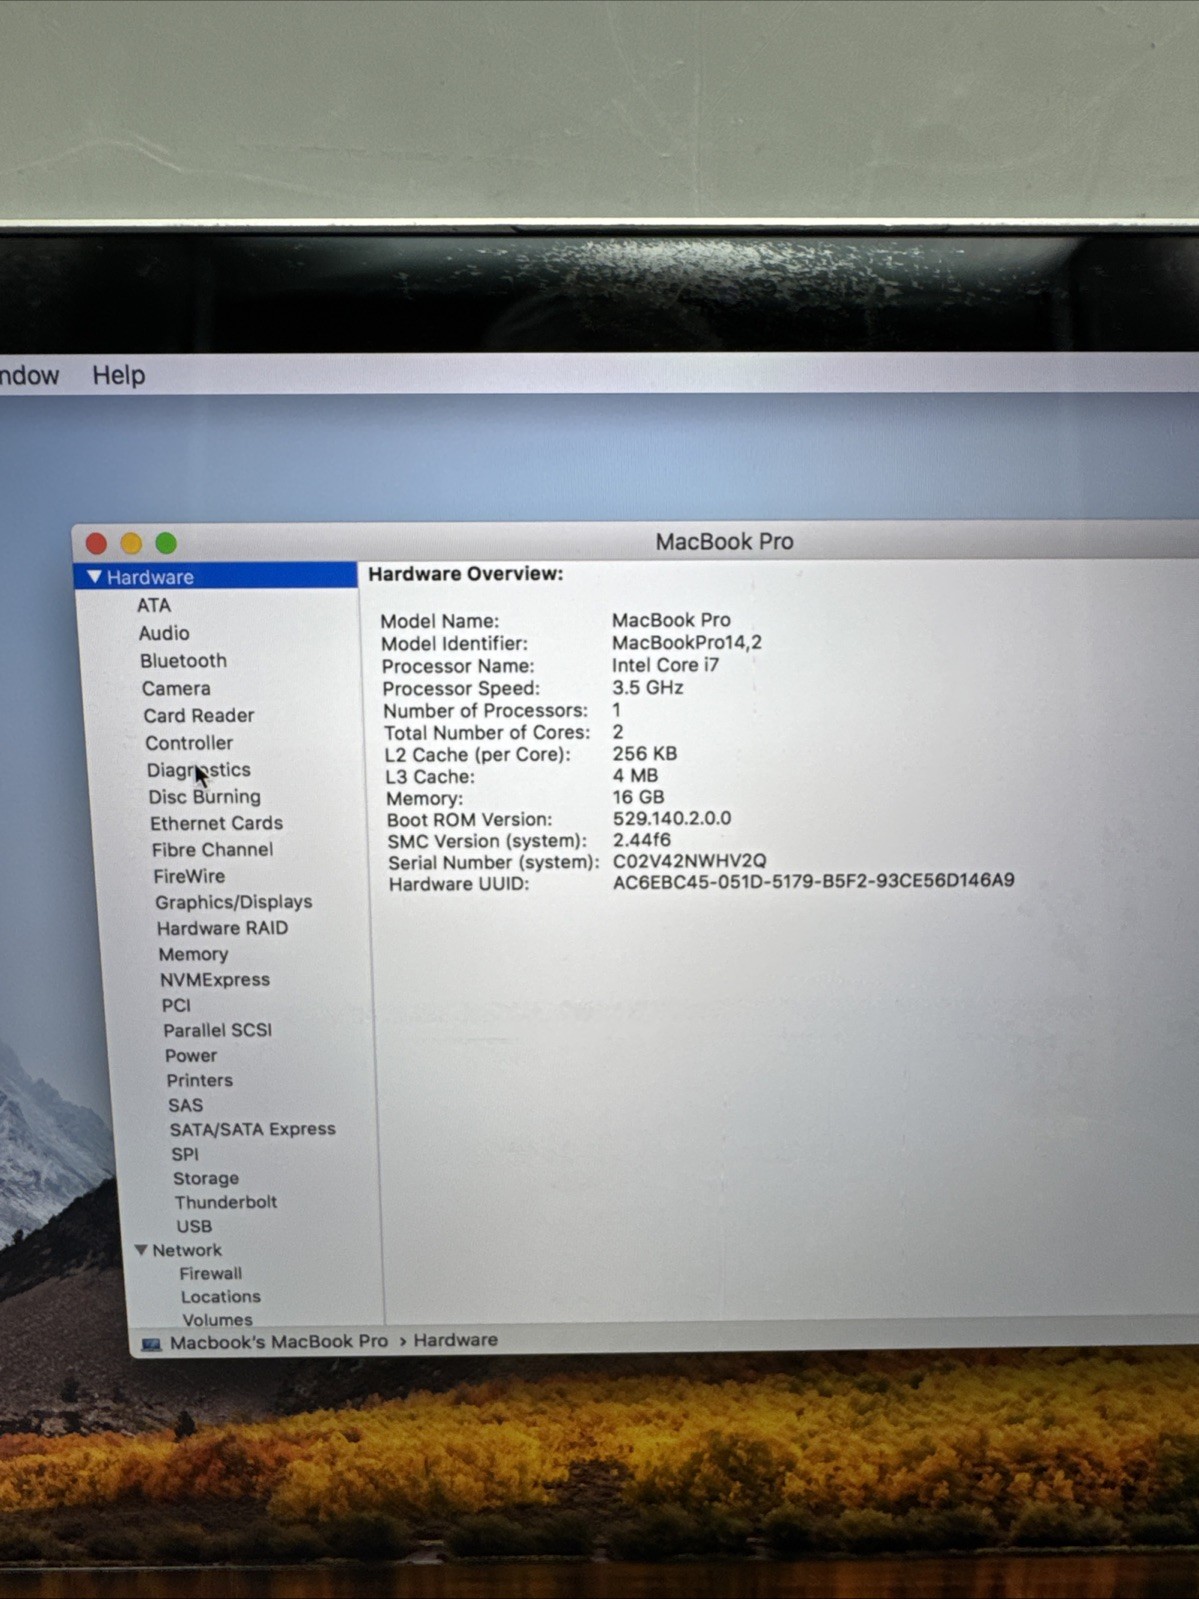This screenshot has width=1199, height=1599.
Task: Select Firewall under Network
Action: 211,1273
